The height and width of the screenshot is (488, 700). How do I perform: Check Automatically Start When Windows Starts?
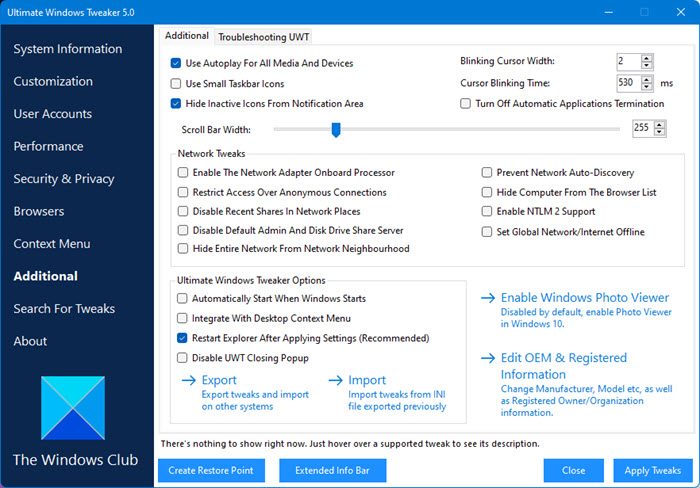pos(182,298)
